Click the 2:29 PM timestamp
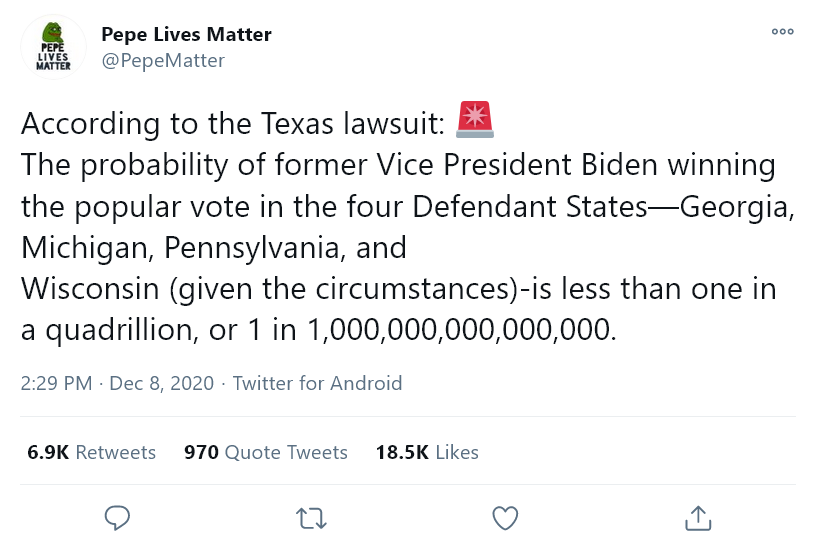 coord(56,383)
